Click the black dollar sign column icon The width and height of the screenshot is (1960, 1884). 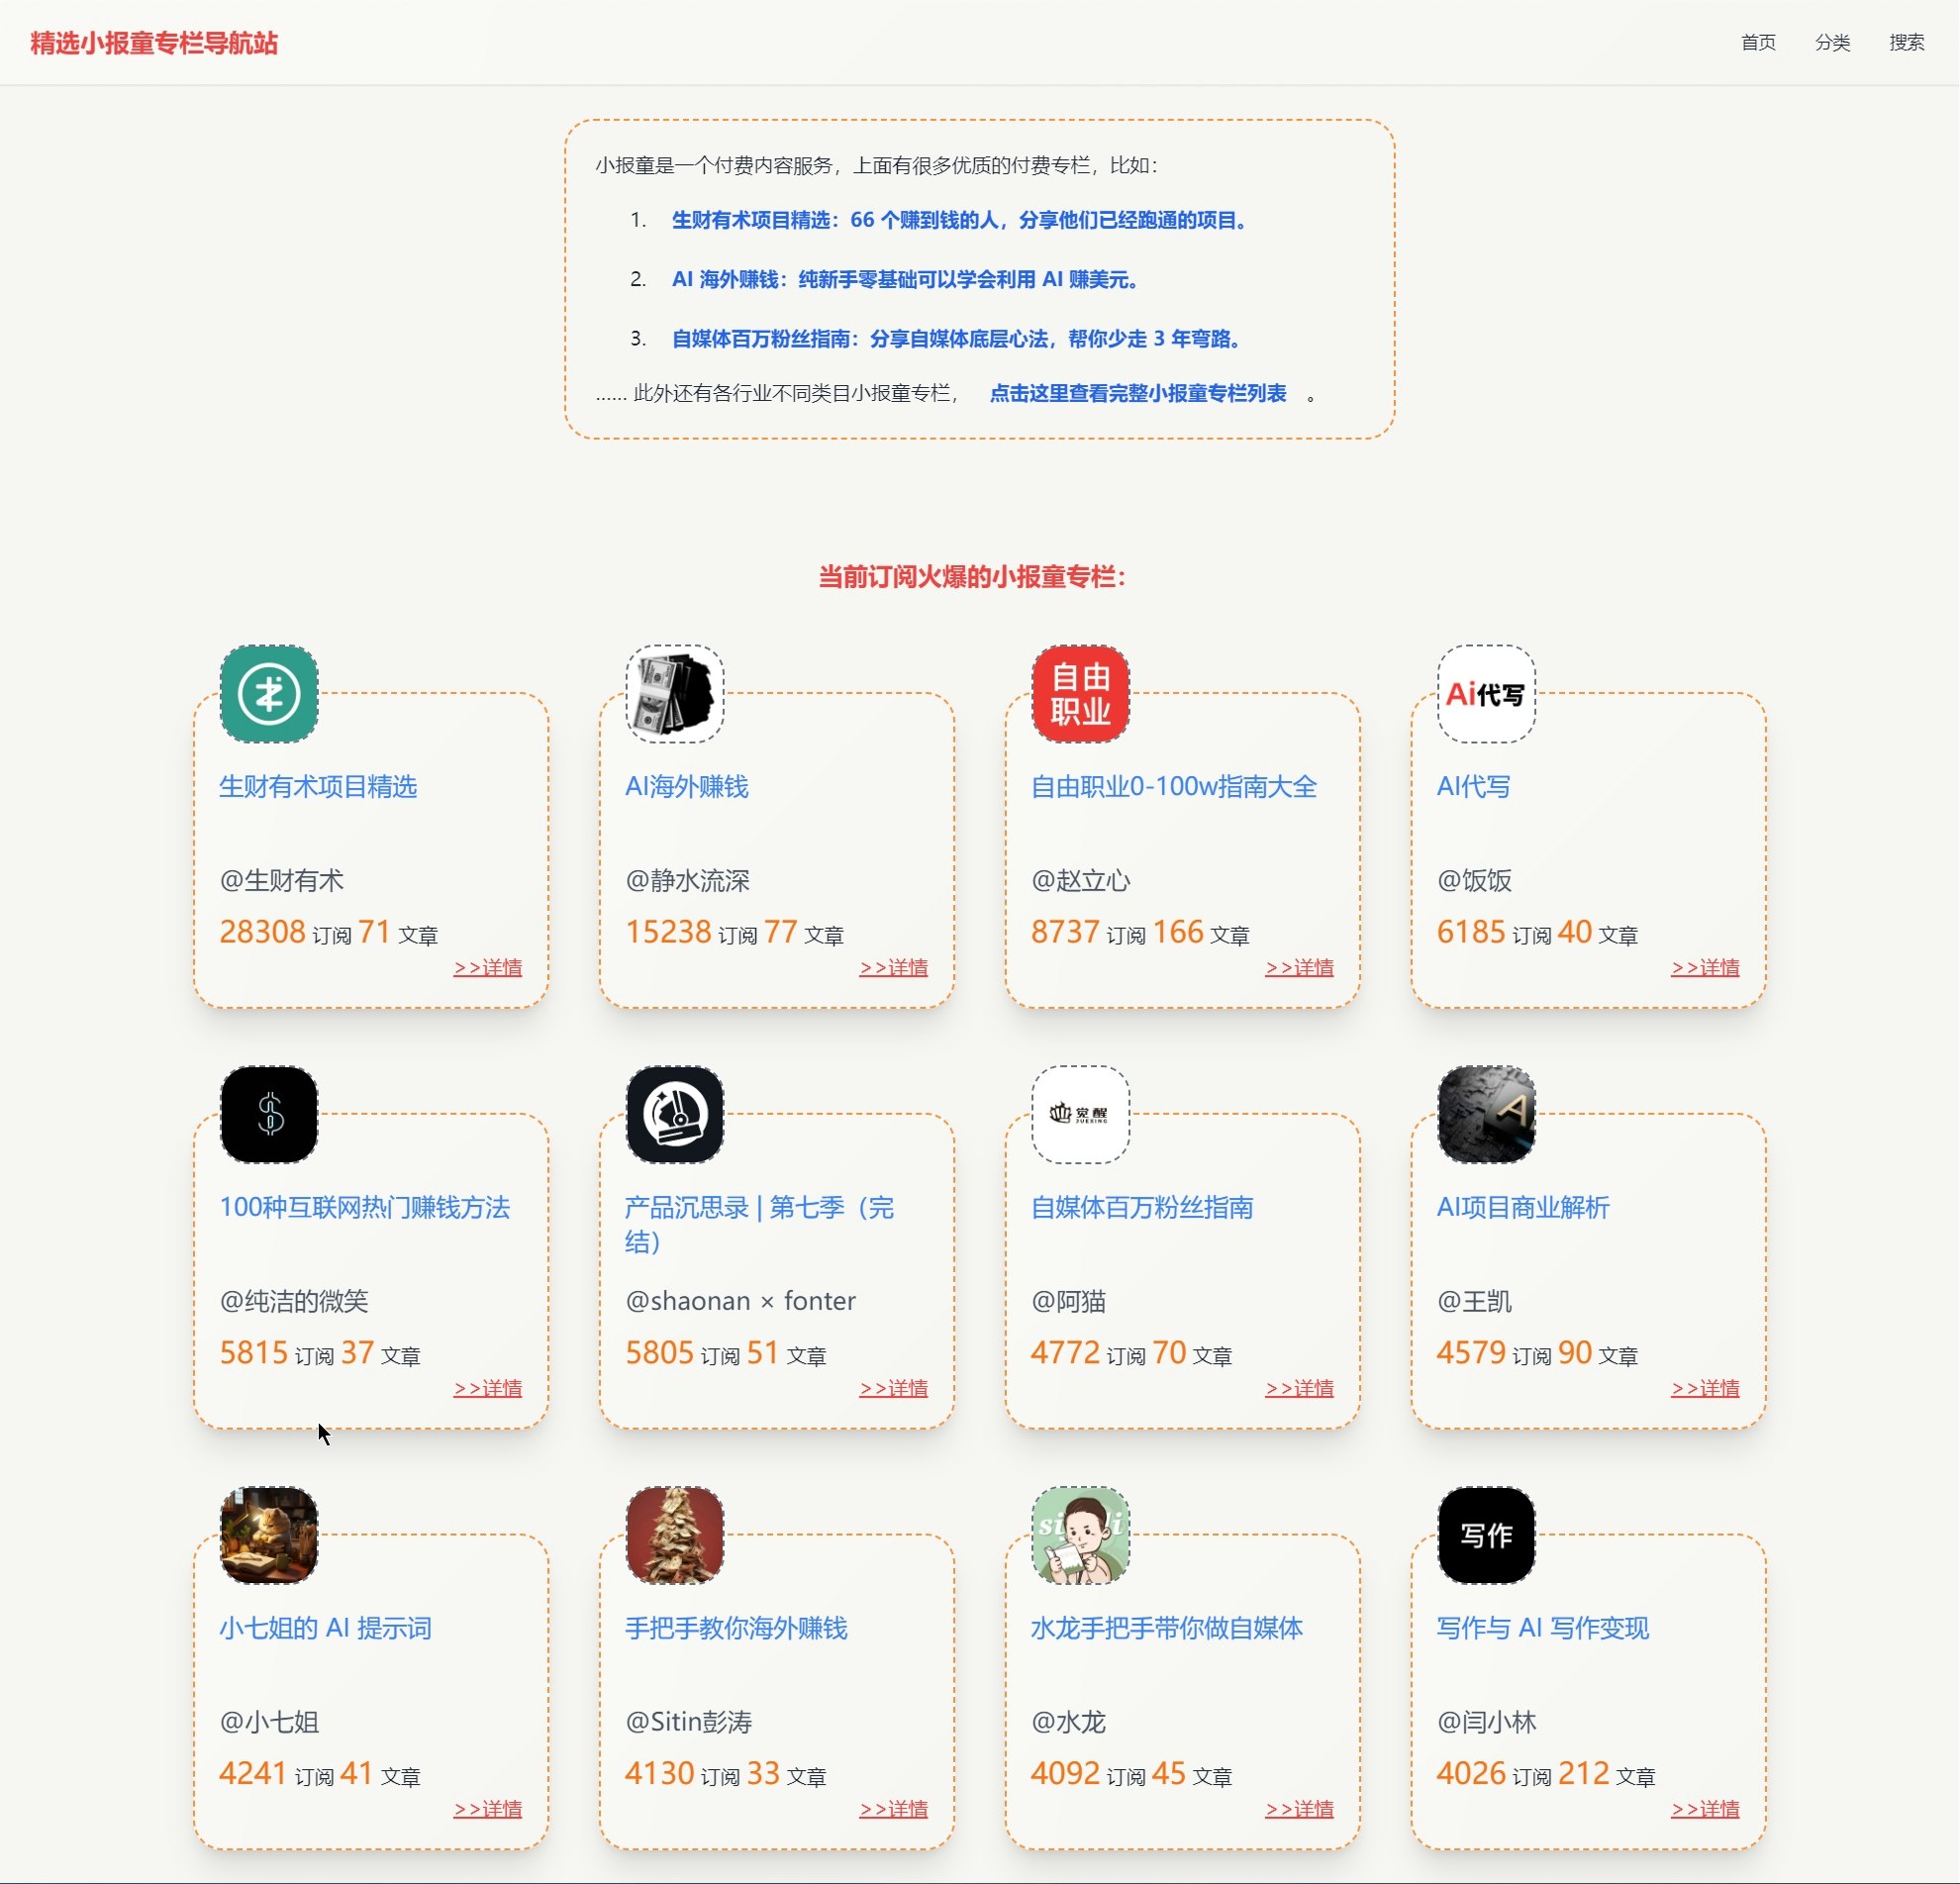(269, 1114)
